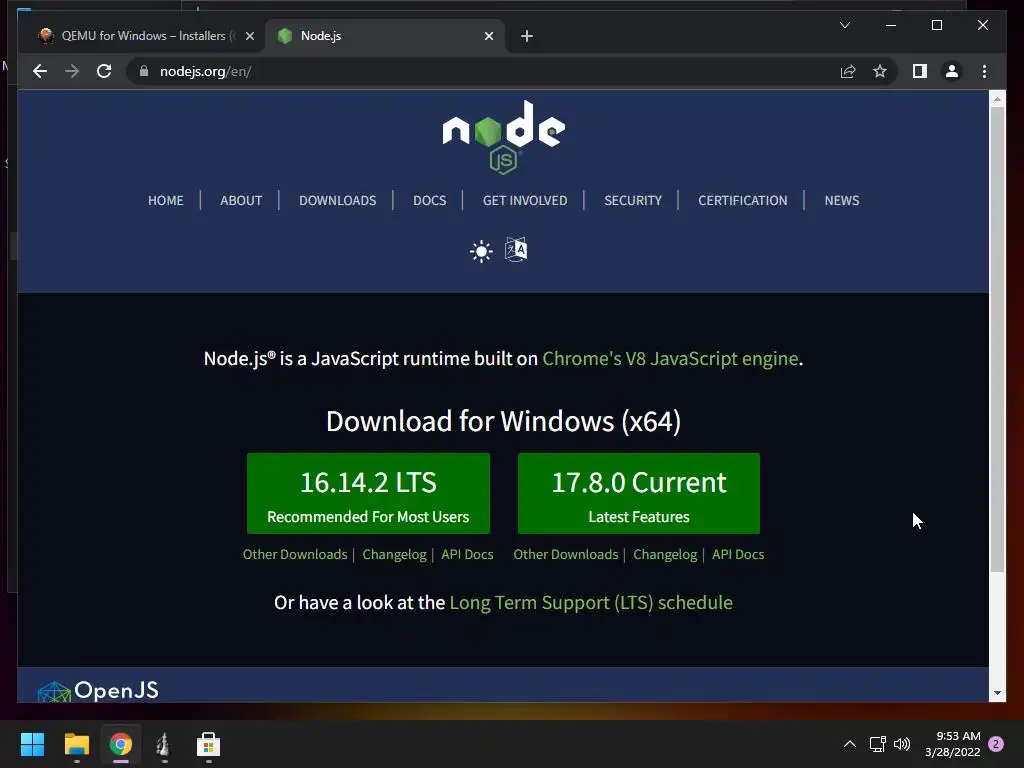Image resolution: width=1024 pixels, height=768 pixels.
Task: Reload the nodejs.org page
Action: coord(104,71)
